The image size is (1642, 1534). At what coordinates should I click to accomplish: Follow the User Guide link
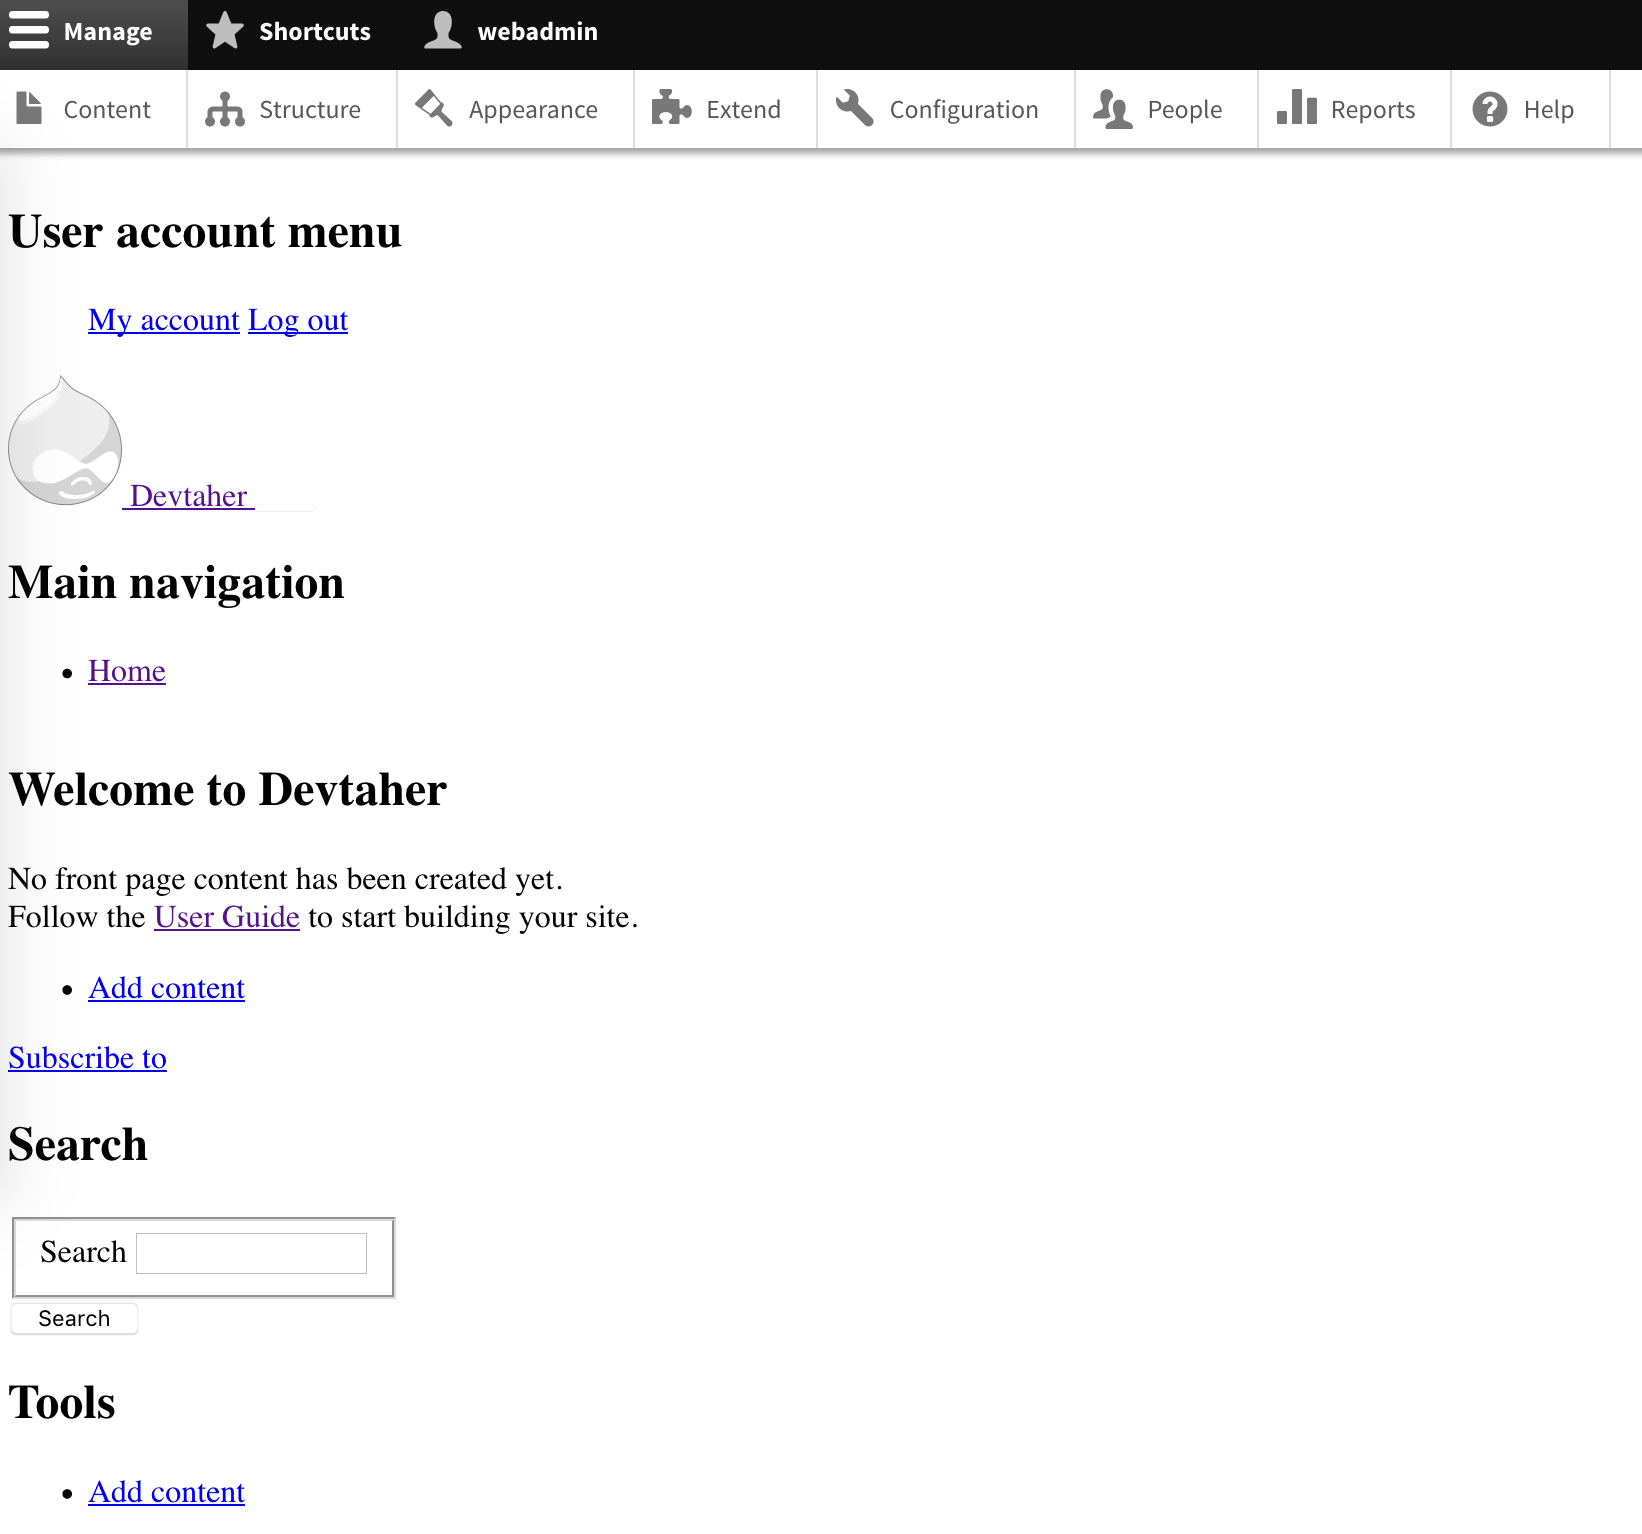[226, 917]
